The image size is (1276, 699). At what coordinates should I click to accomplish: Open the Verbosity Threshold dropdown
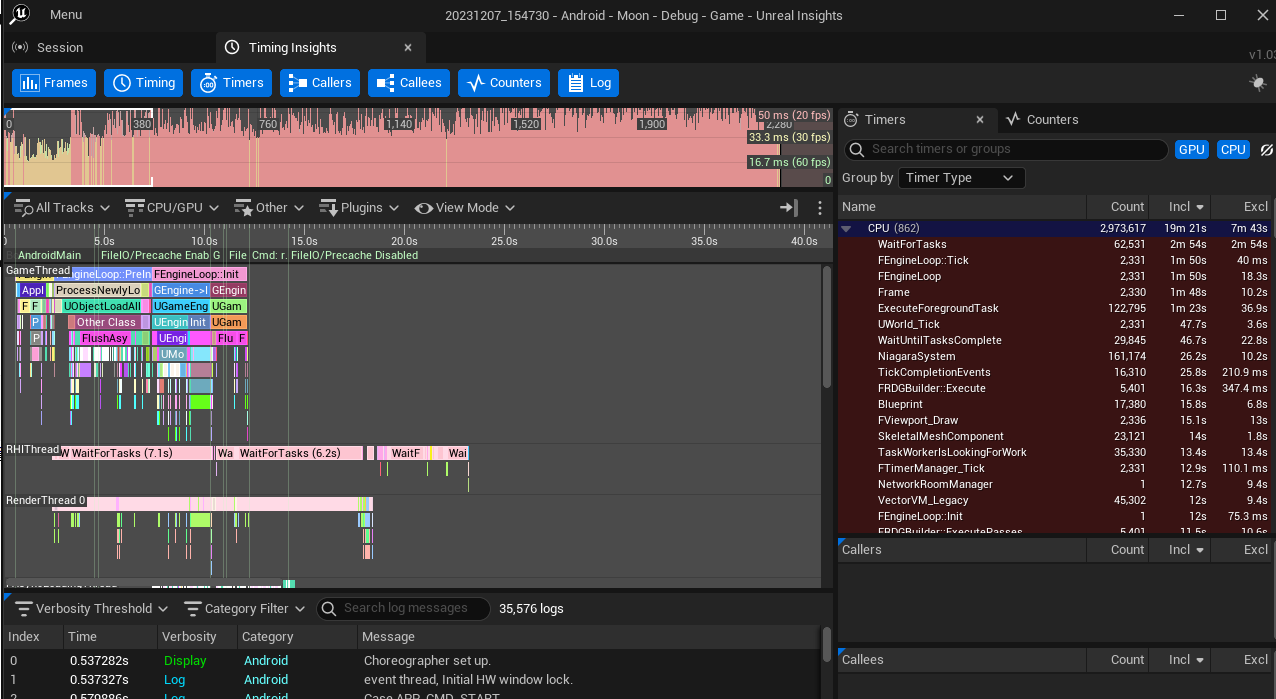[93, 608]
